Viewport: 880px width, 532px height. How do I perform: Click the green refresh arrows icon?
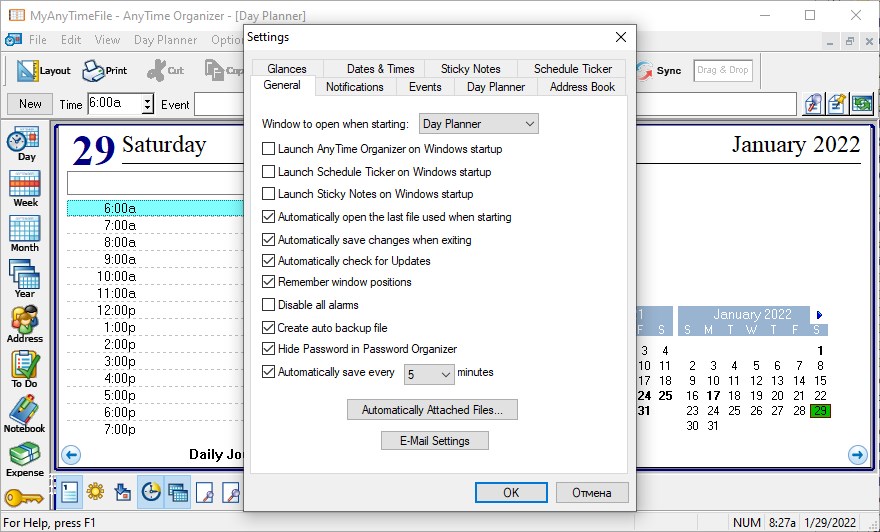[x=861, y=104]
